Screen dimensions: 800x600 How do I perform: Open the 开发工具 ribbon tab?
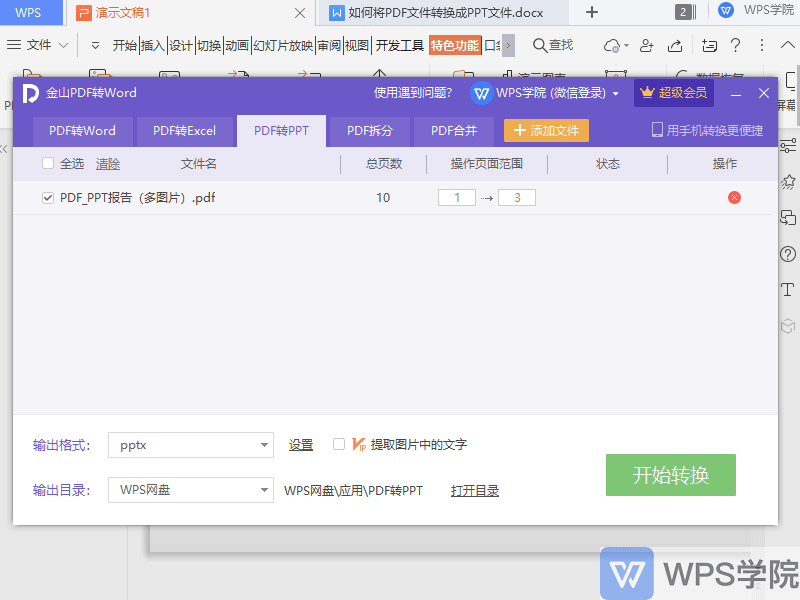click(400, 45)
